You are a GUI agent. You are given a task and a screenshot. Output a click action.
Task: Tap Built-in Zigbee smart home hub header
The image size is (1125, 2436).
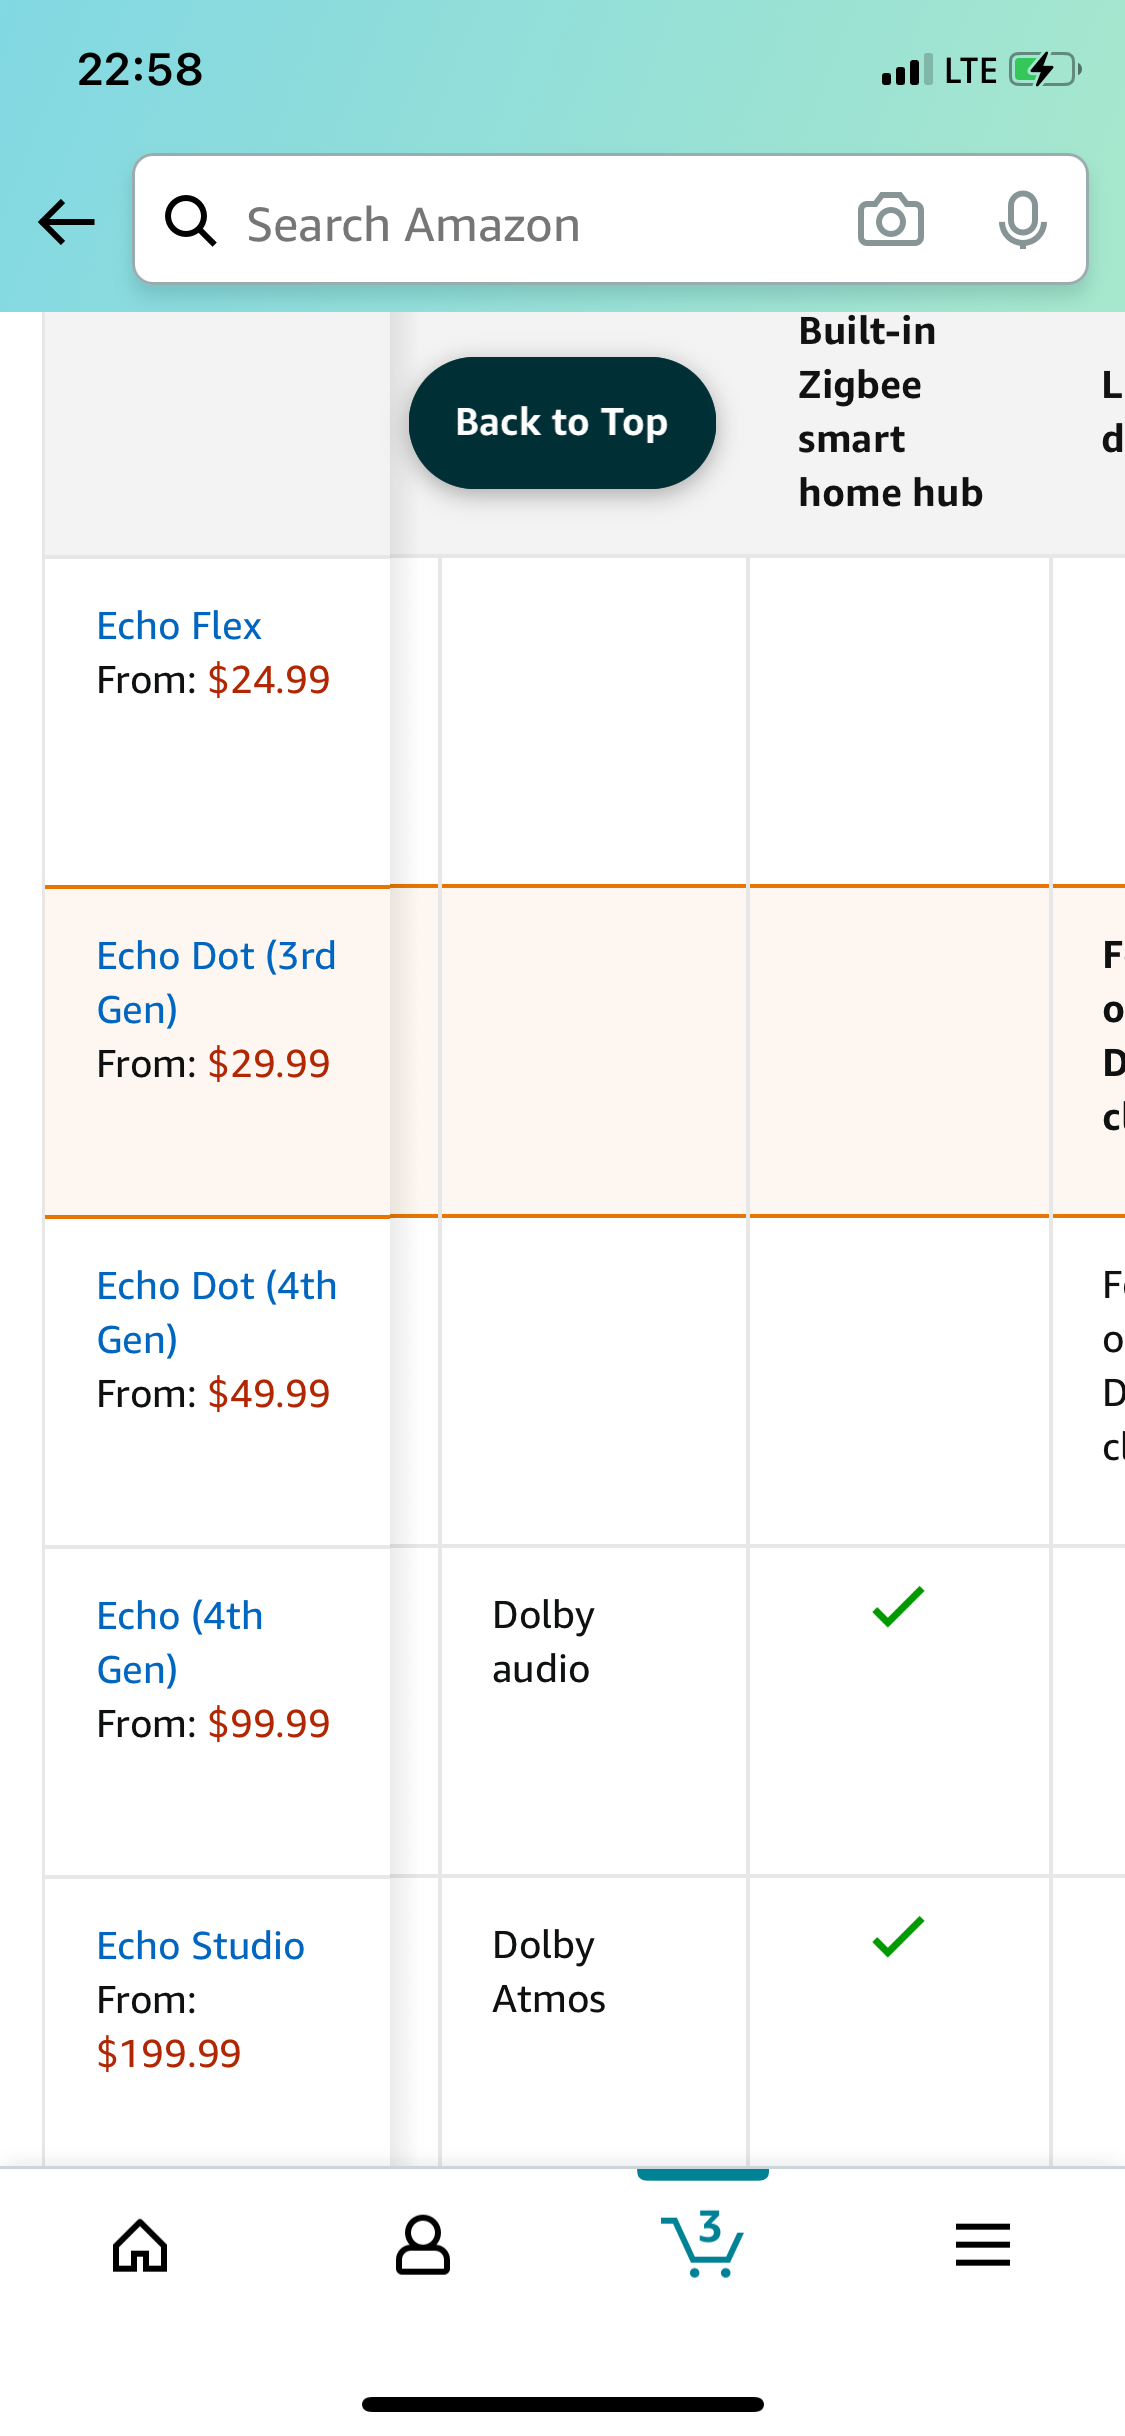click(890, 412)
